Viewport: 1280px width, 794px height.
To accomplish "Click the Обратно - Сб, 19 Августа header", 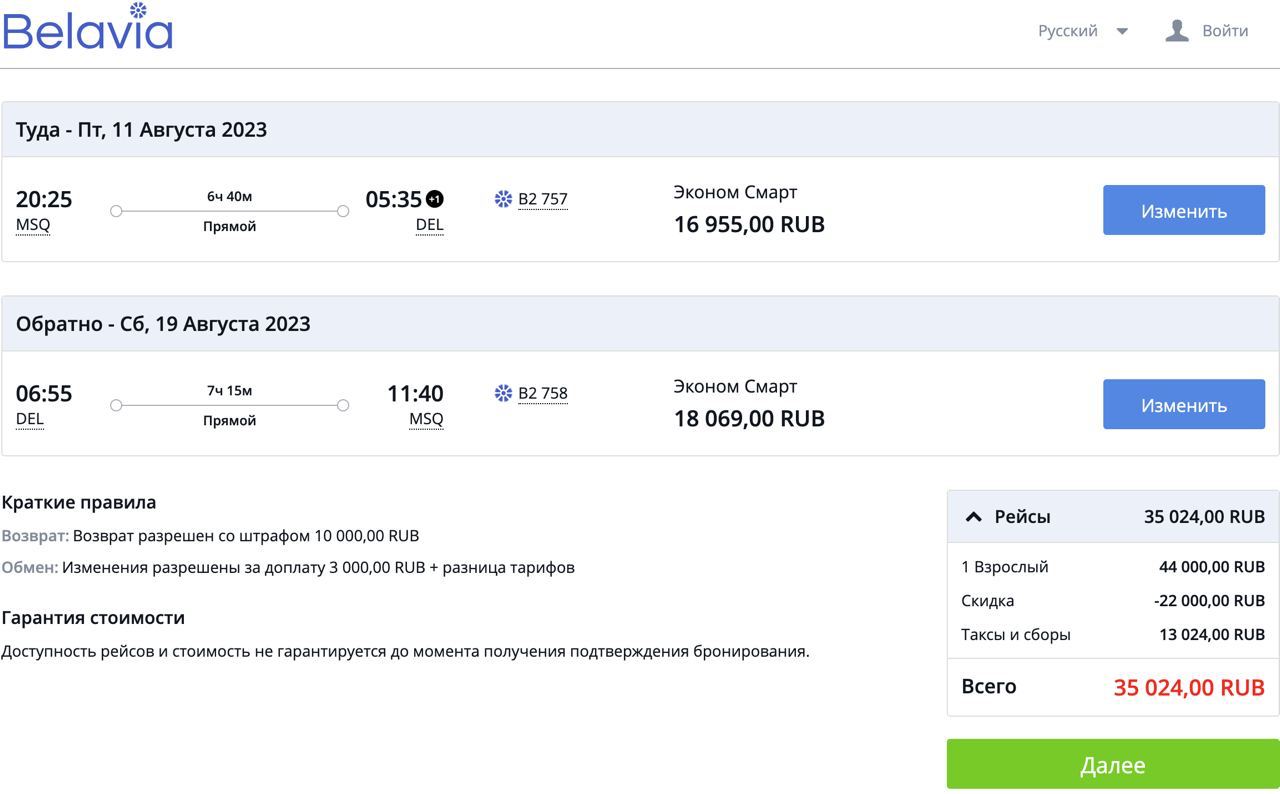I will coord(163,324).
